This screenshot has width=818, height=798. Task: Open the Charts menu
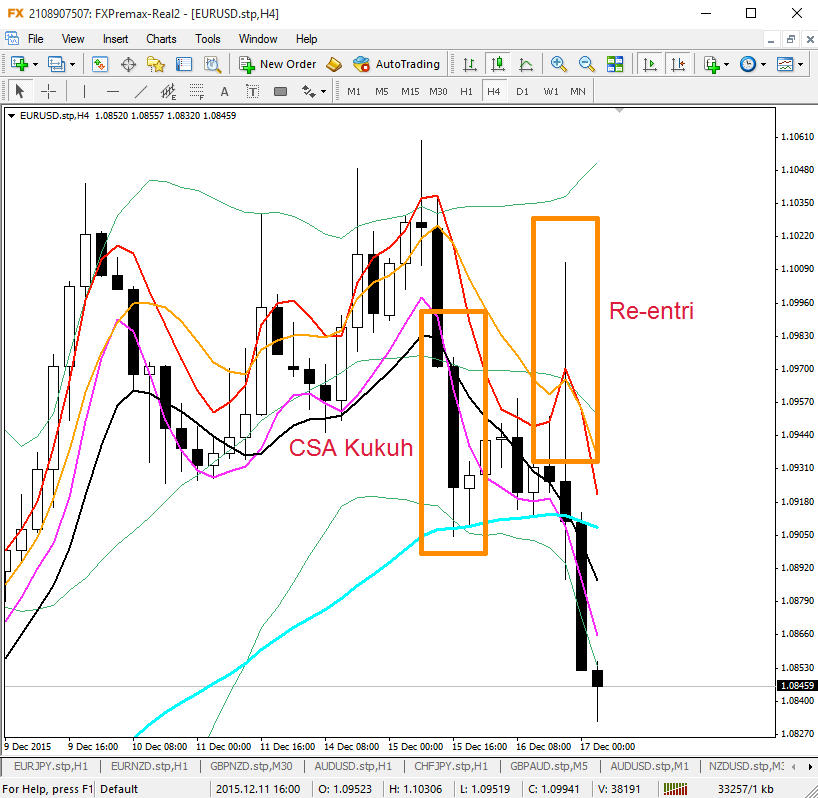coord(161,39)
